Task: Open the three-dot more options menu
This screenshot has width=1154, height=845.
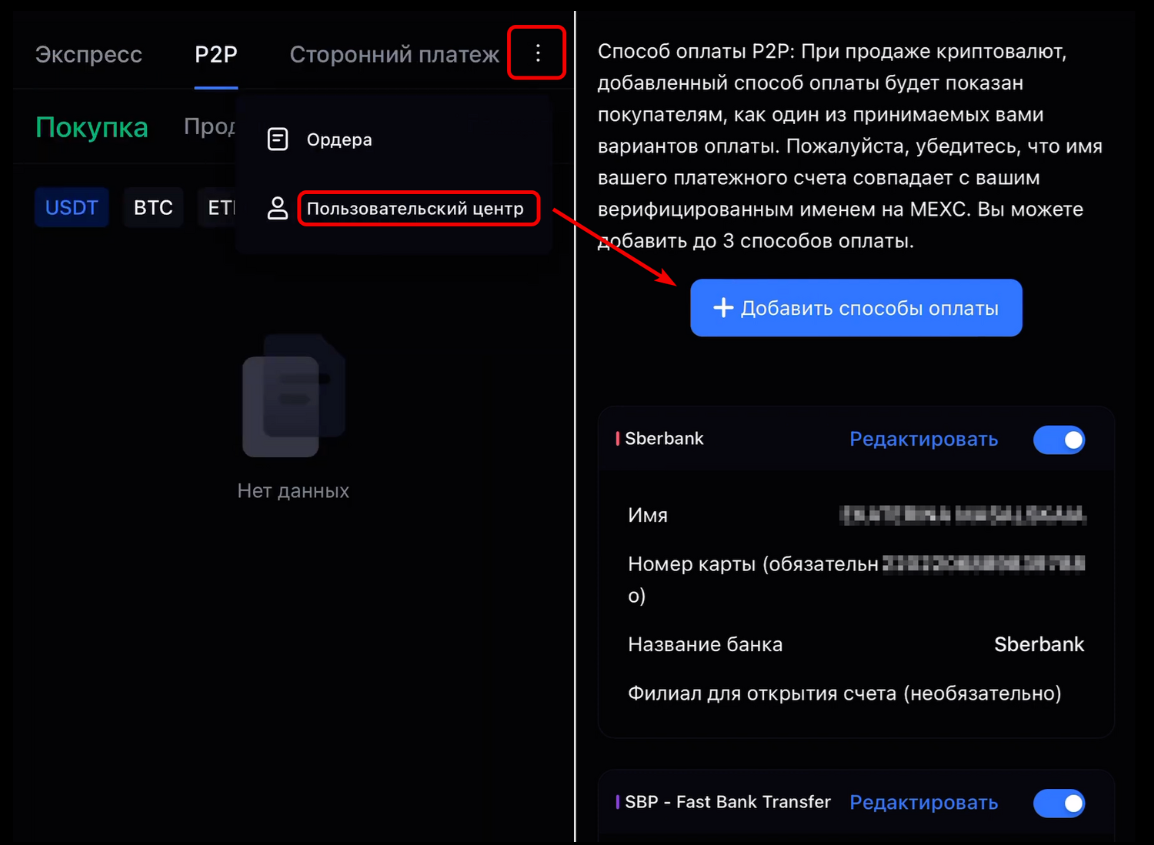Action: [537, 53]
